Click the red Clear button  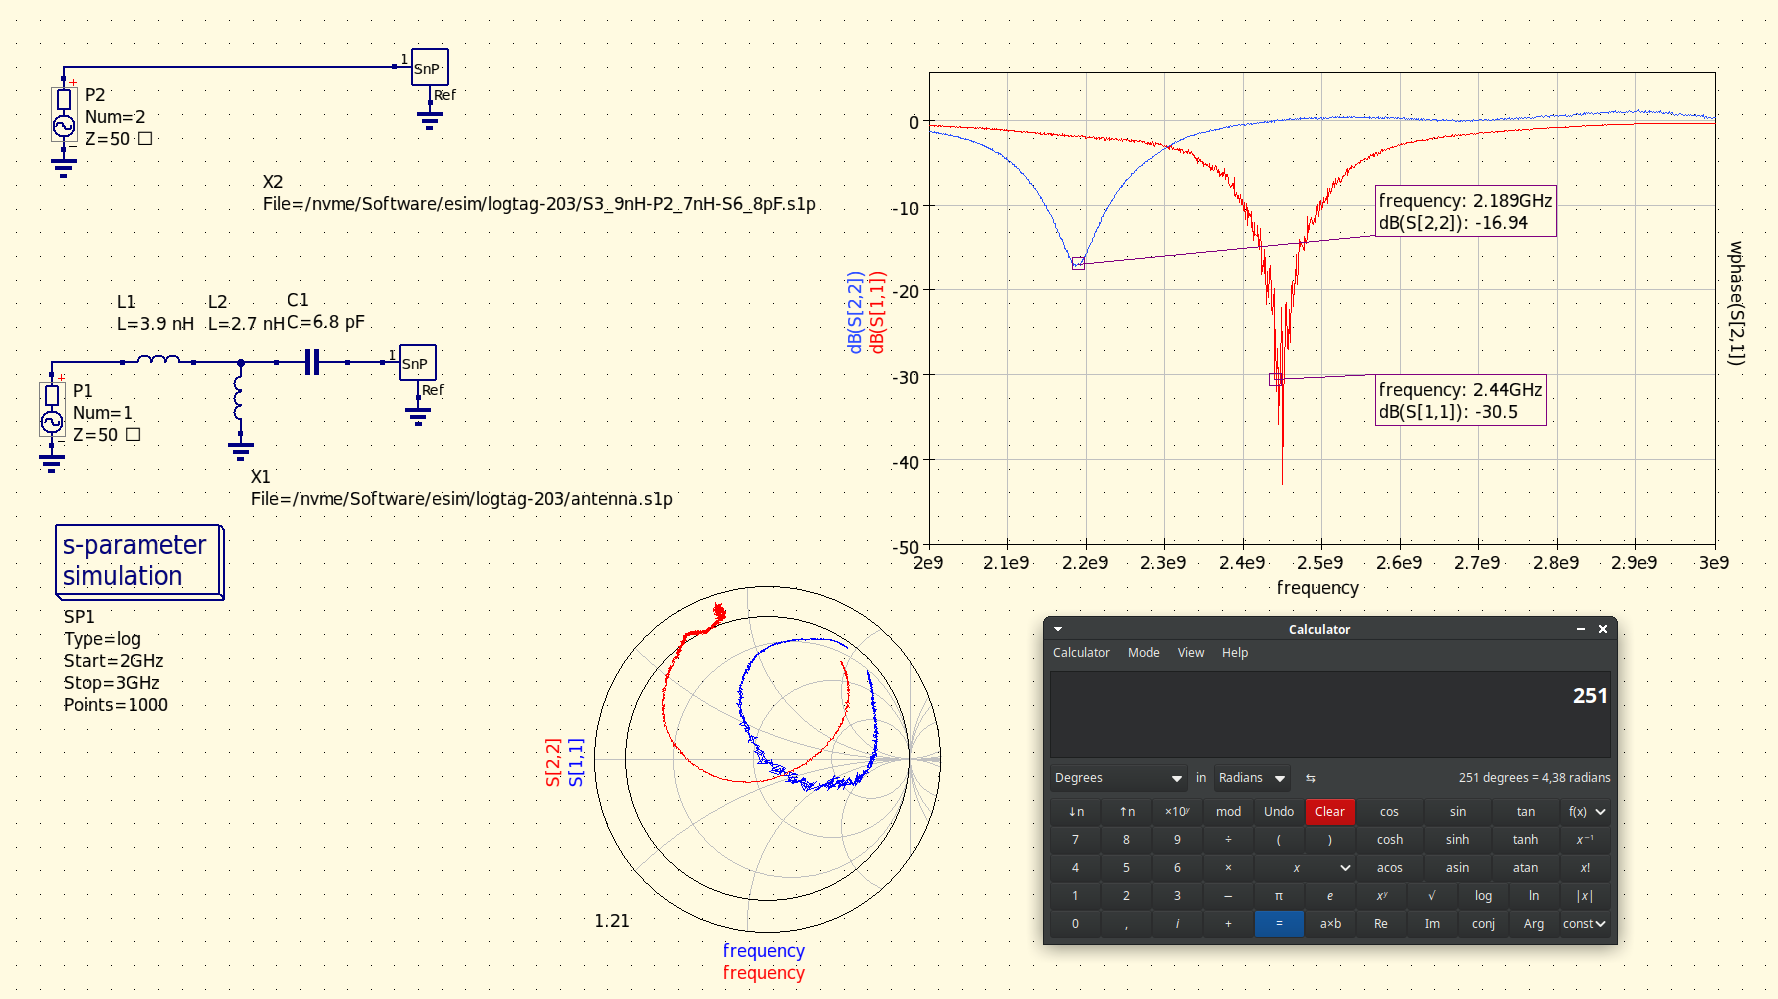pyautogui.click(x=1330, y=812)
